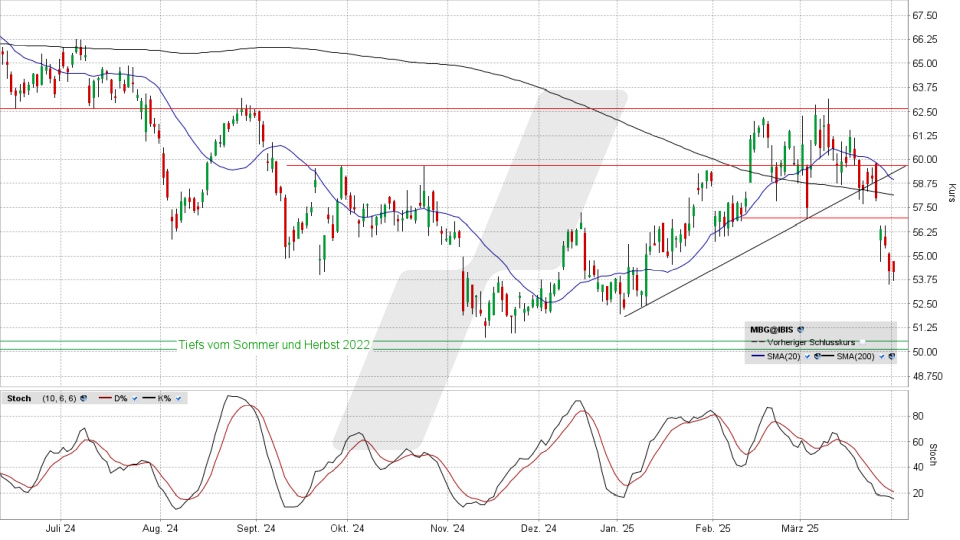Click the 55.00 price axis value
Image resolution: width=960 pixels, height=540 pixels.
point(924,255)
